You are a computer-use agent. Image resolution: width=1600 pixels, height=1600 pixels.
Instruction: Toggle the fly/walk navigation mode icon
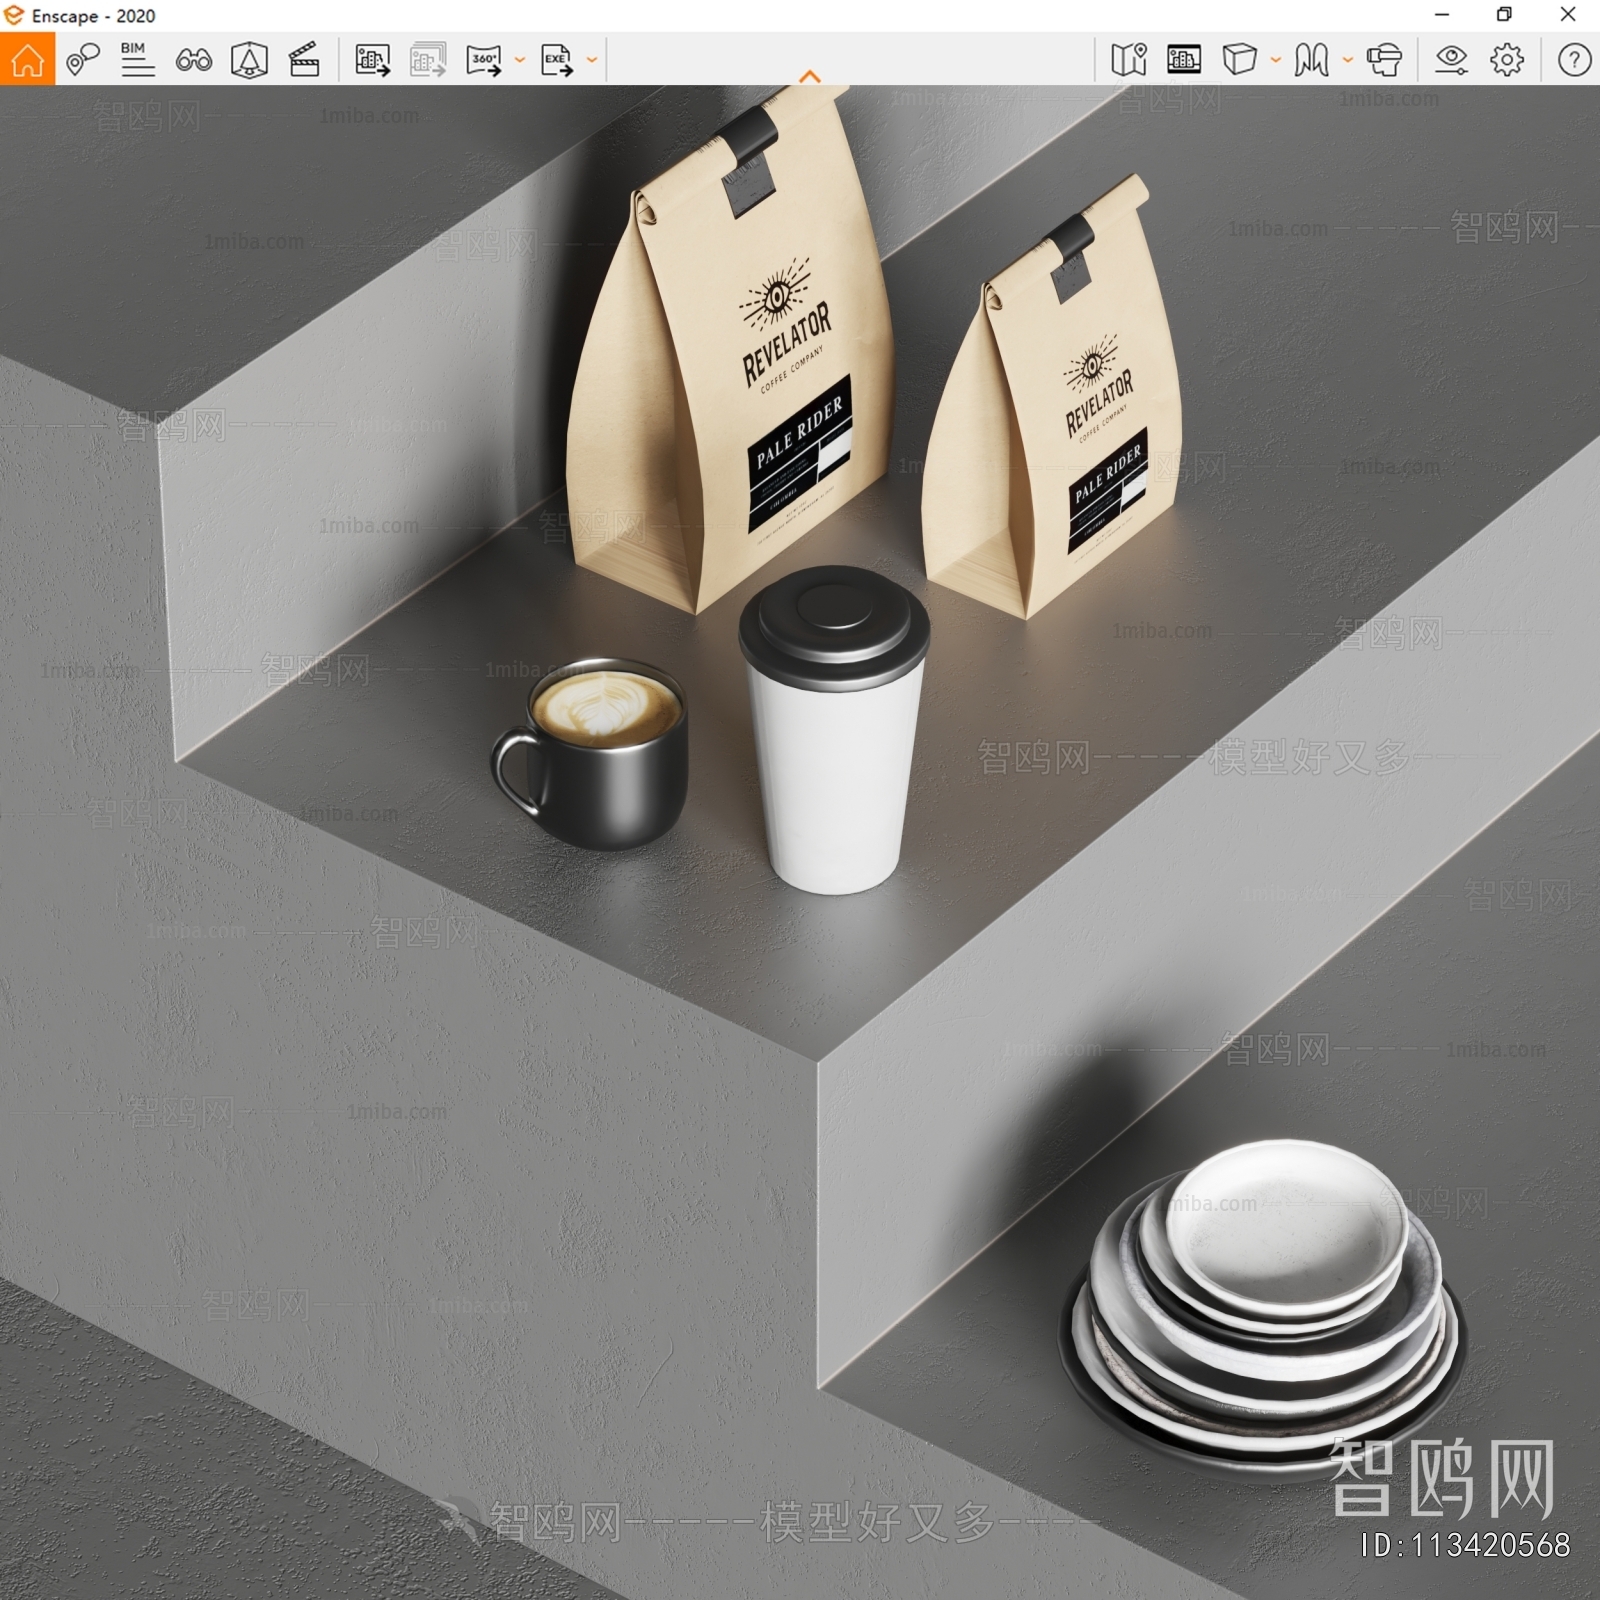pyautogui.click(x=1311, y=60)
